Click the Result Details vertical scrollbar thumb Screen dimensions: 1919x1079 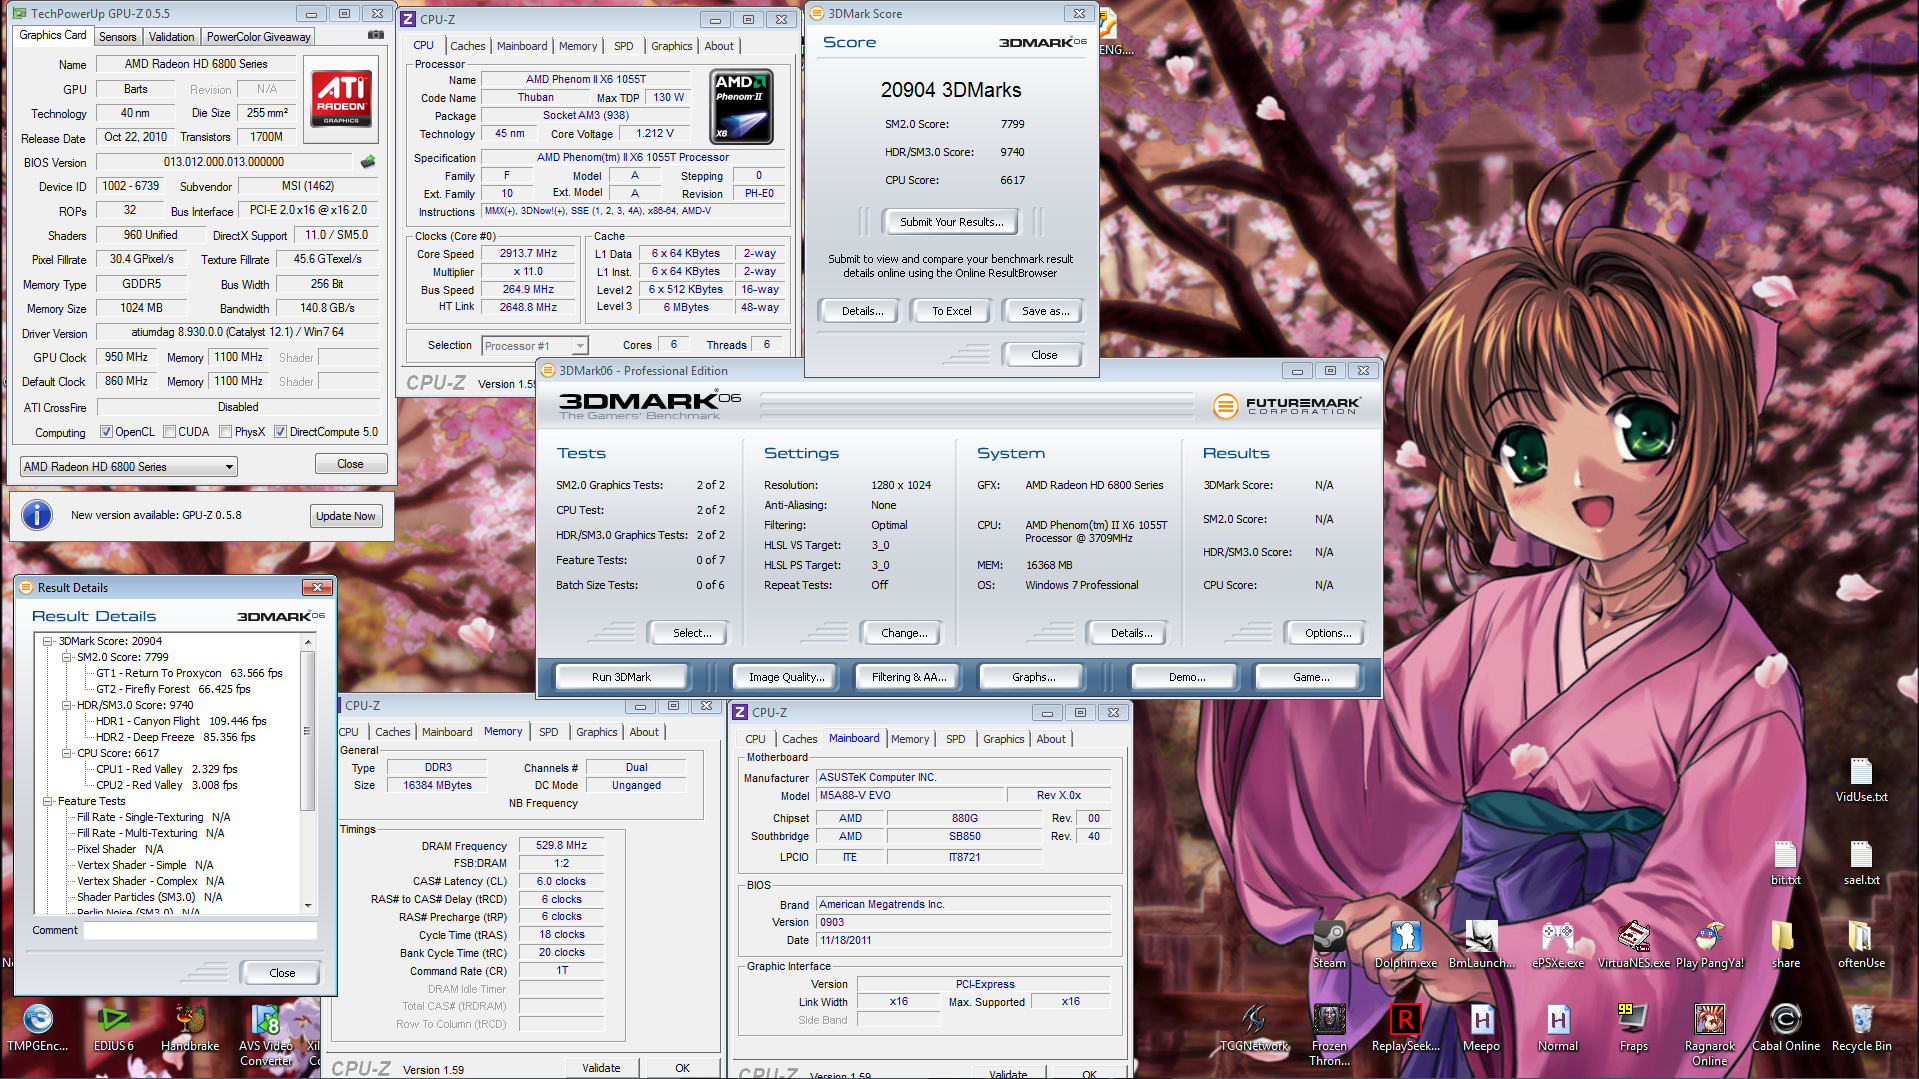pyautogui.click(x=308, y=730)
